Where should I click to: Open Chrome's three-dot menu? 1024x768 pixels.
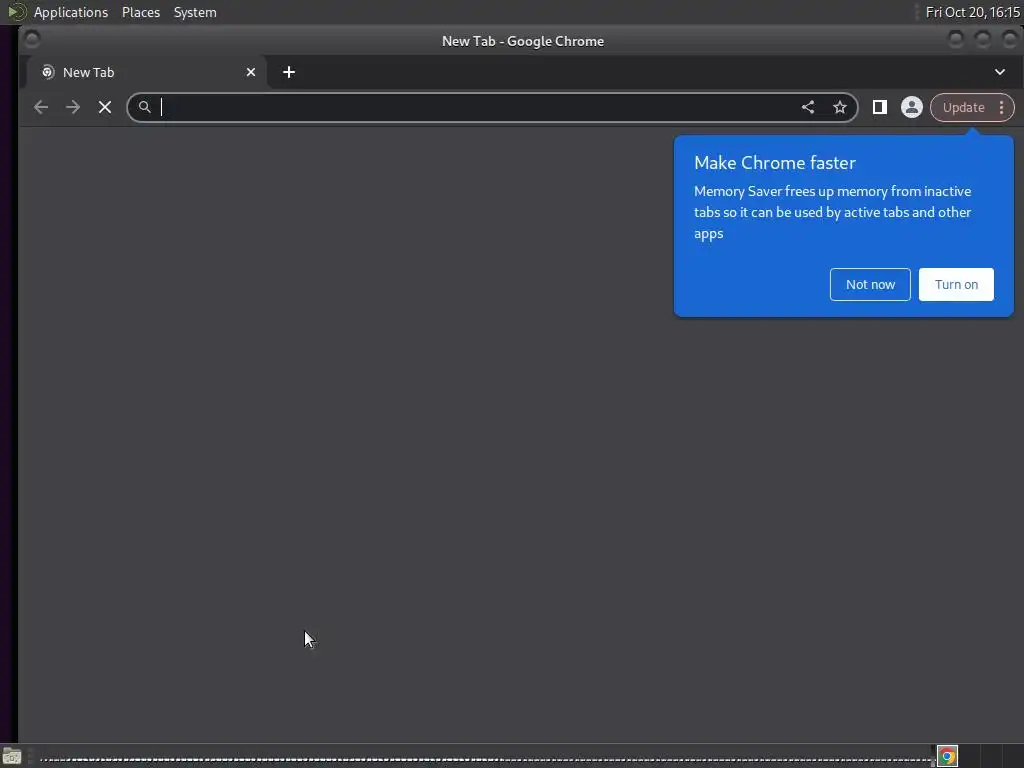pyautogui.click(x=1002, y=108)
